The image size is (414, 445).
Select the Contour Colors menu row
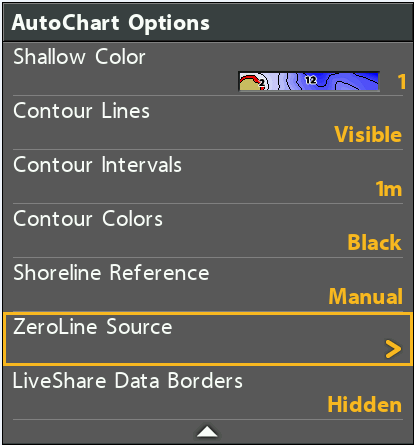[x=208, y=231]
